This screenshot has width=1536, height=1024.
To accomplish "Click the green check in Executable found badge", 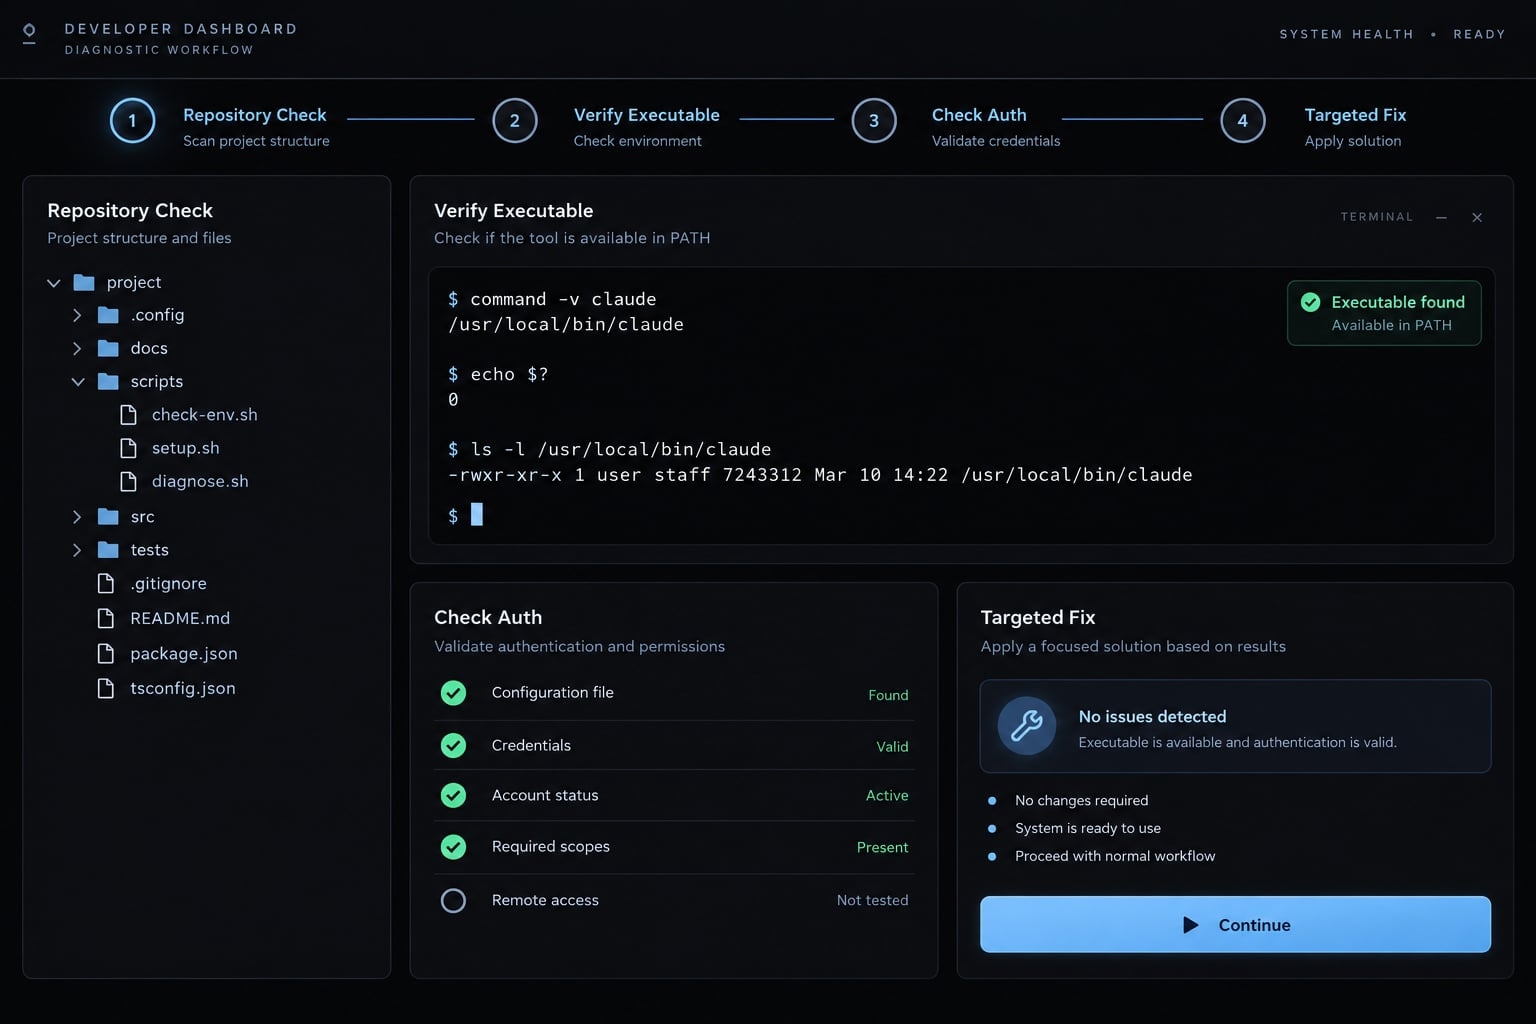I will [1310, 302].
